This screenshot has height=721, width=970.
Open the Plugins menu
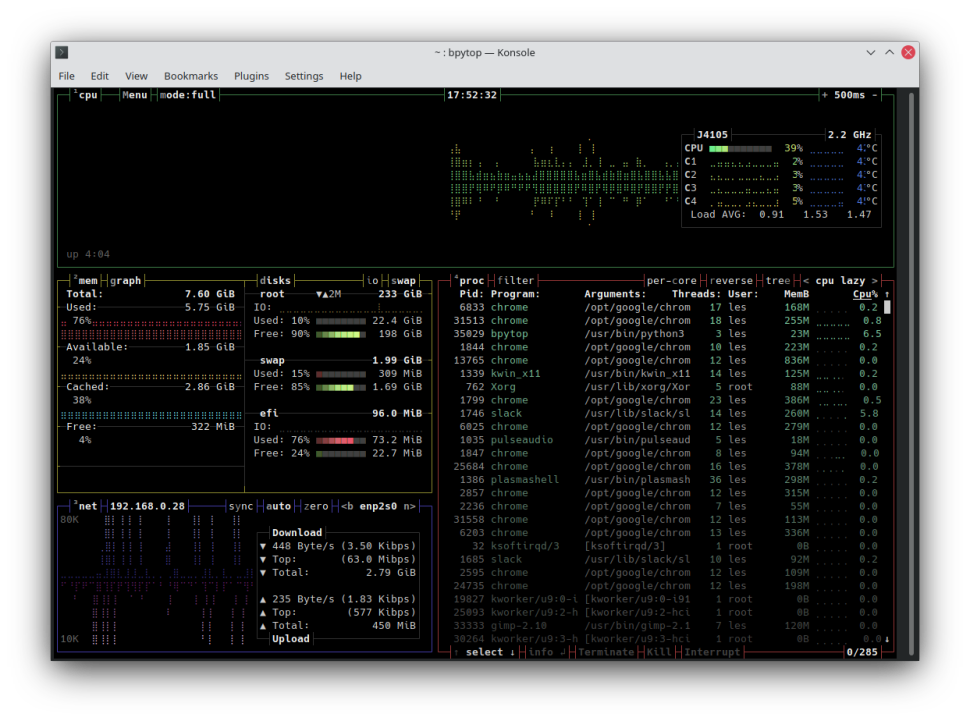tap(251, 76)
